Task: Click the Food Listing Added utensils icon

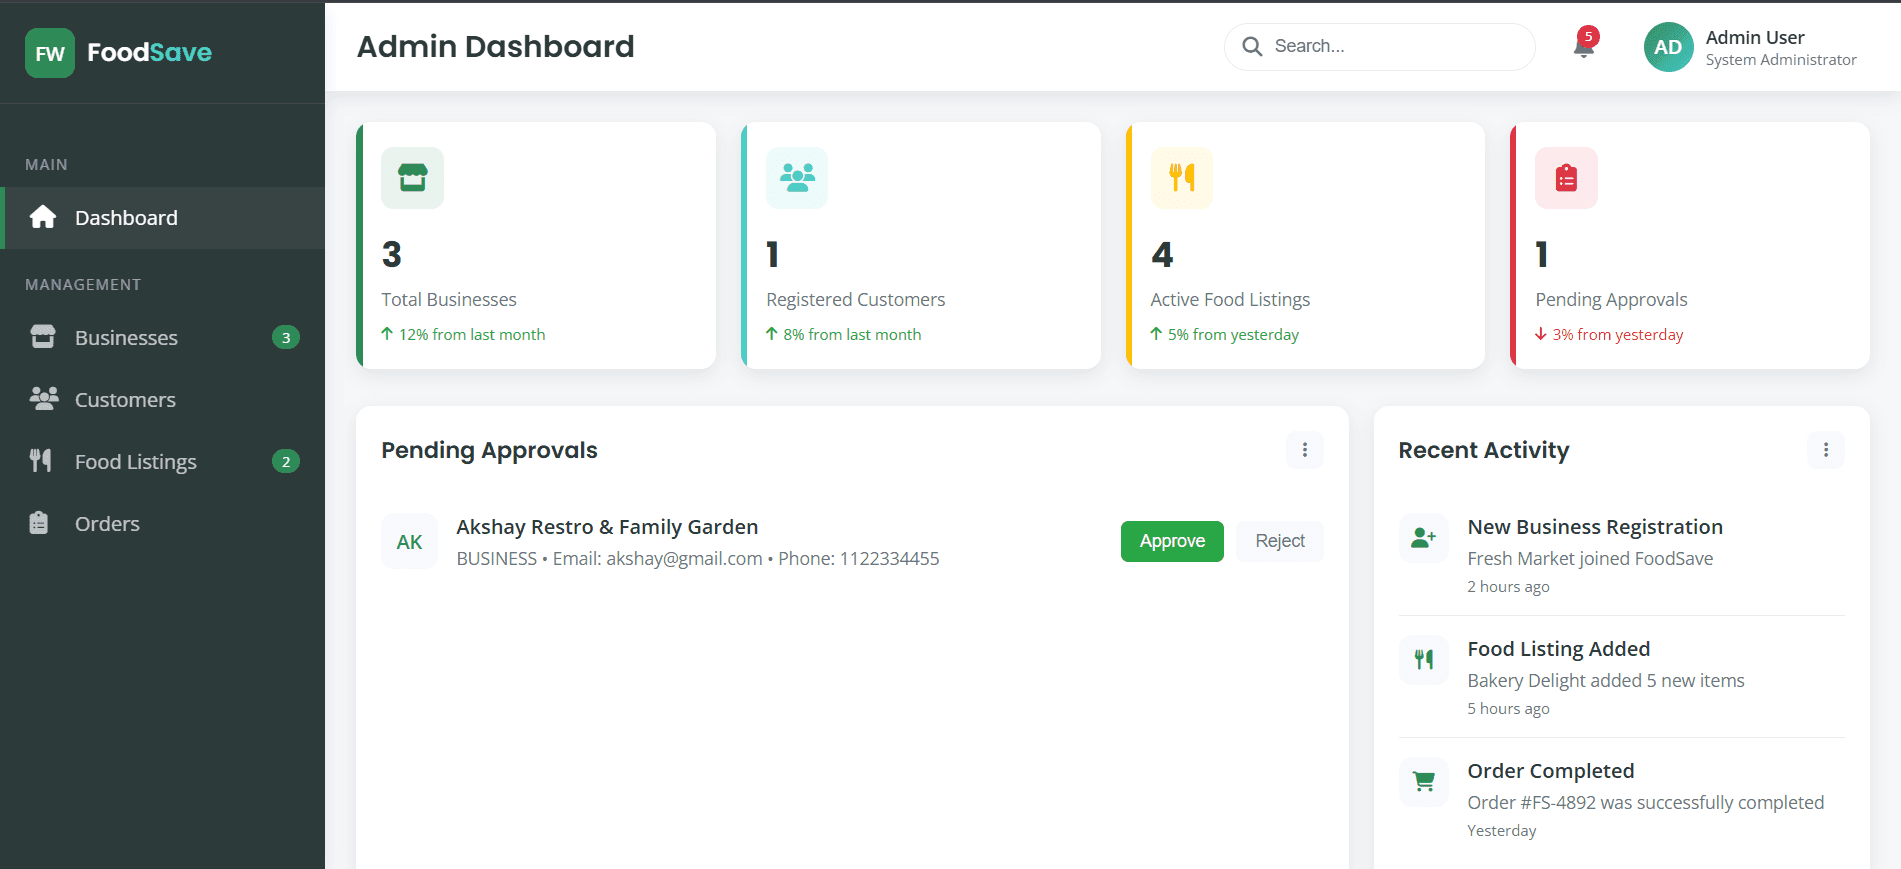Action: pos(1423,660)
